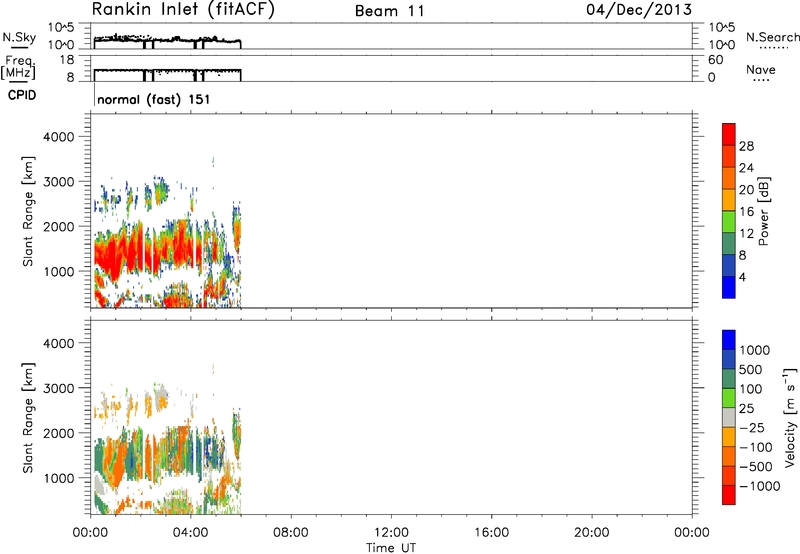This screenshot has width=800, height=554.
Task: Click the '16:00' time axis label
Action: tap(491, 533)
